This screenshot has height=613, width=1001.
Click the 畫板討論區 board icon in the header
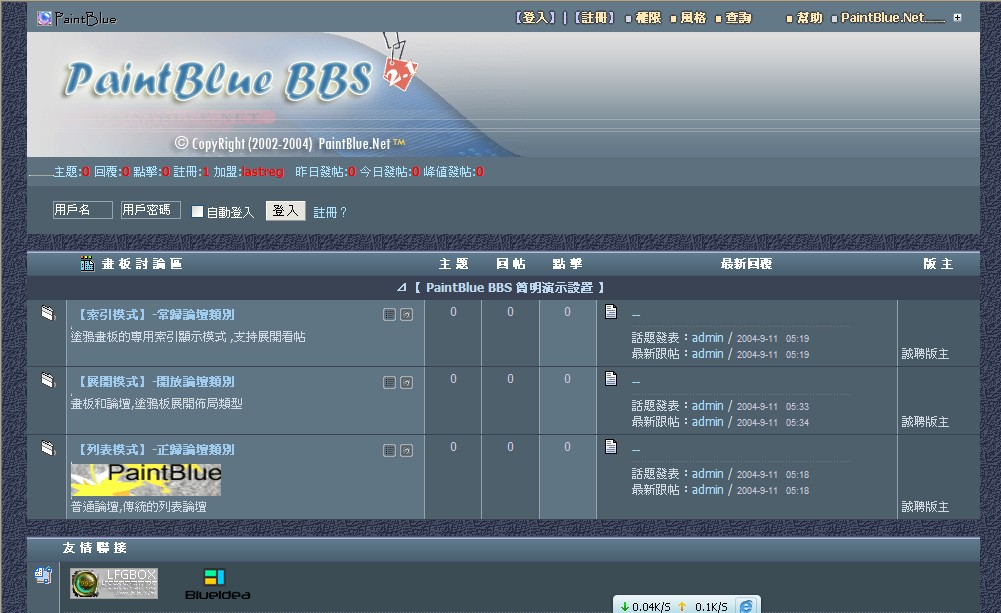[87, 263]
